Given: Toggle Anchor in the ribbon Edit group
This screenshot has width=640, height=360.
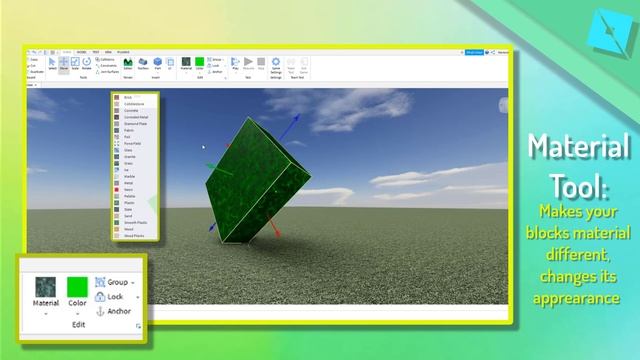Looking at the screenshot, I should pos(215,72).
